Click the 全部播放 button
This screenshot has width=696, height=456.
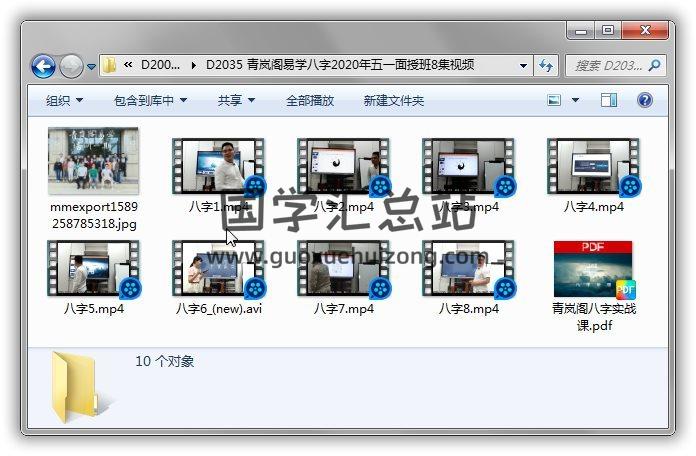pos(310,101)
